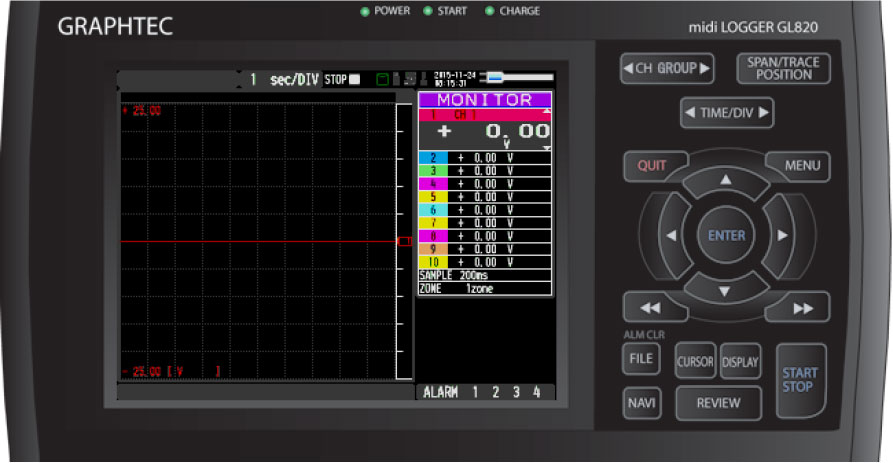Click ALARM indicator 2
Screen dimensions: 893x463
pyautogui.click(x=496, y=392)
